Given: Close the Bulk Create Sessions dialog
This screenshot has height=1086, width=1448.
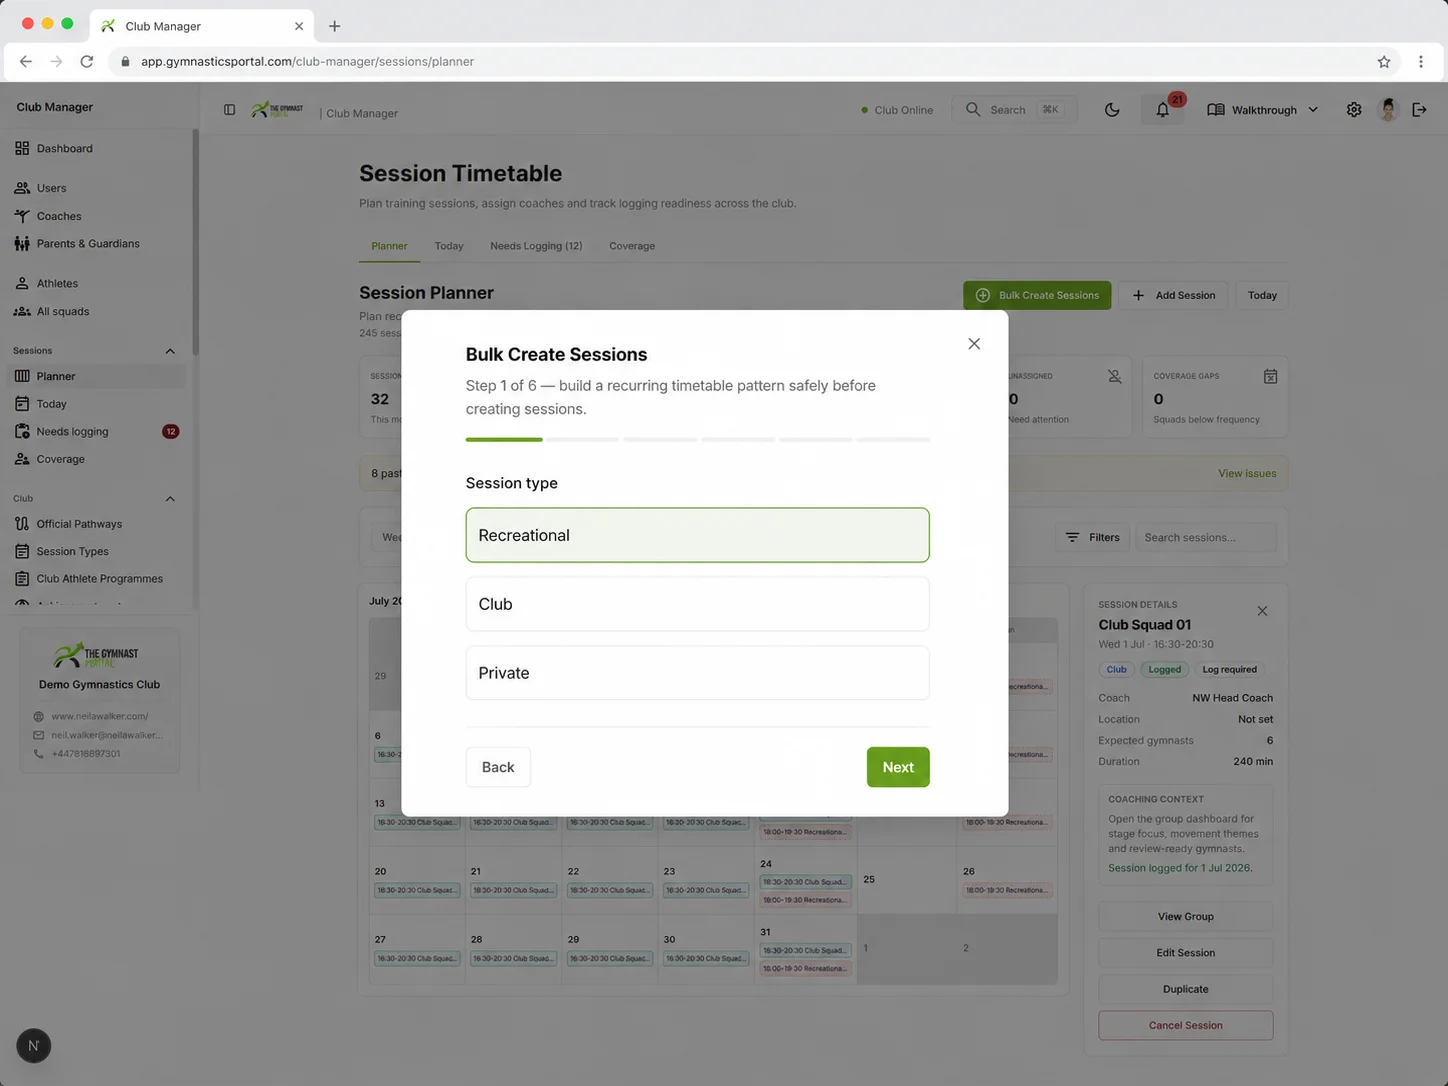Looking at the screenshot, I should (x=974, y=344).
